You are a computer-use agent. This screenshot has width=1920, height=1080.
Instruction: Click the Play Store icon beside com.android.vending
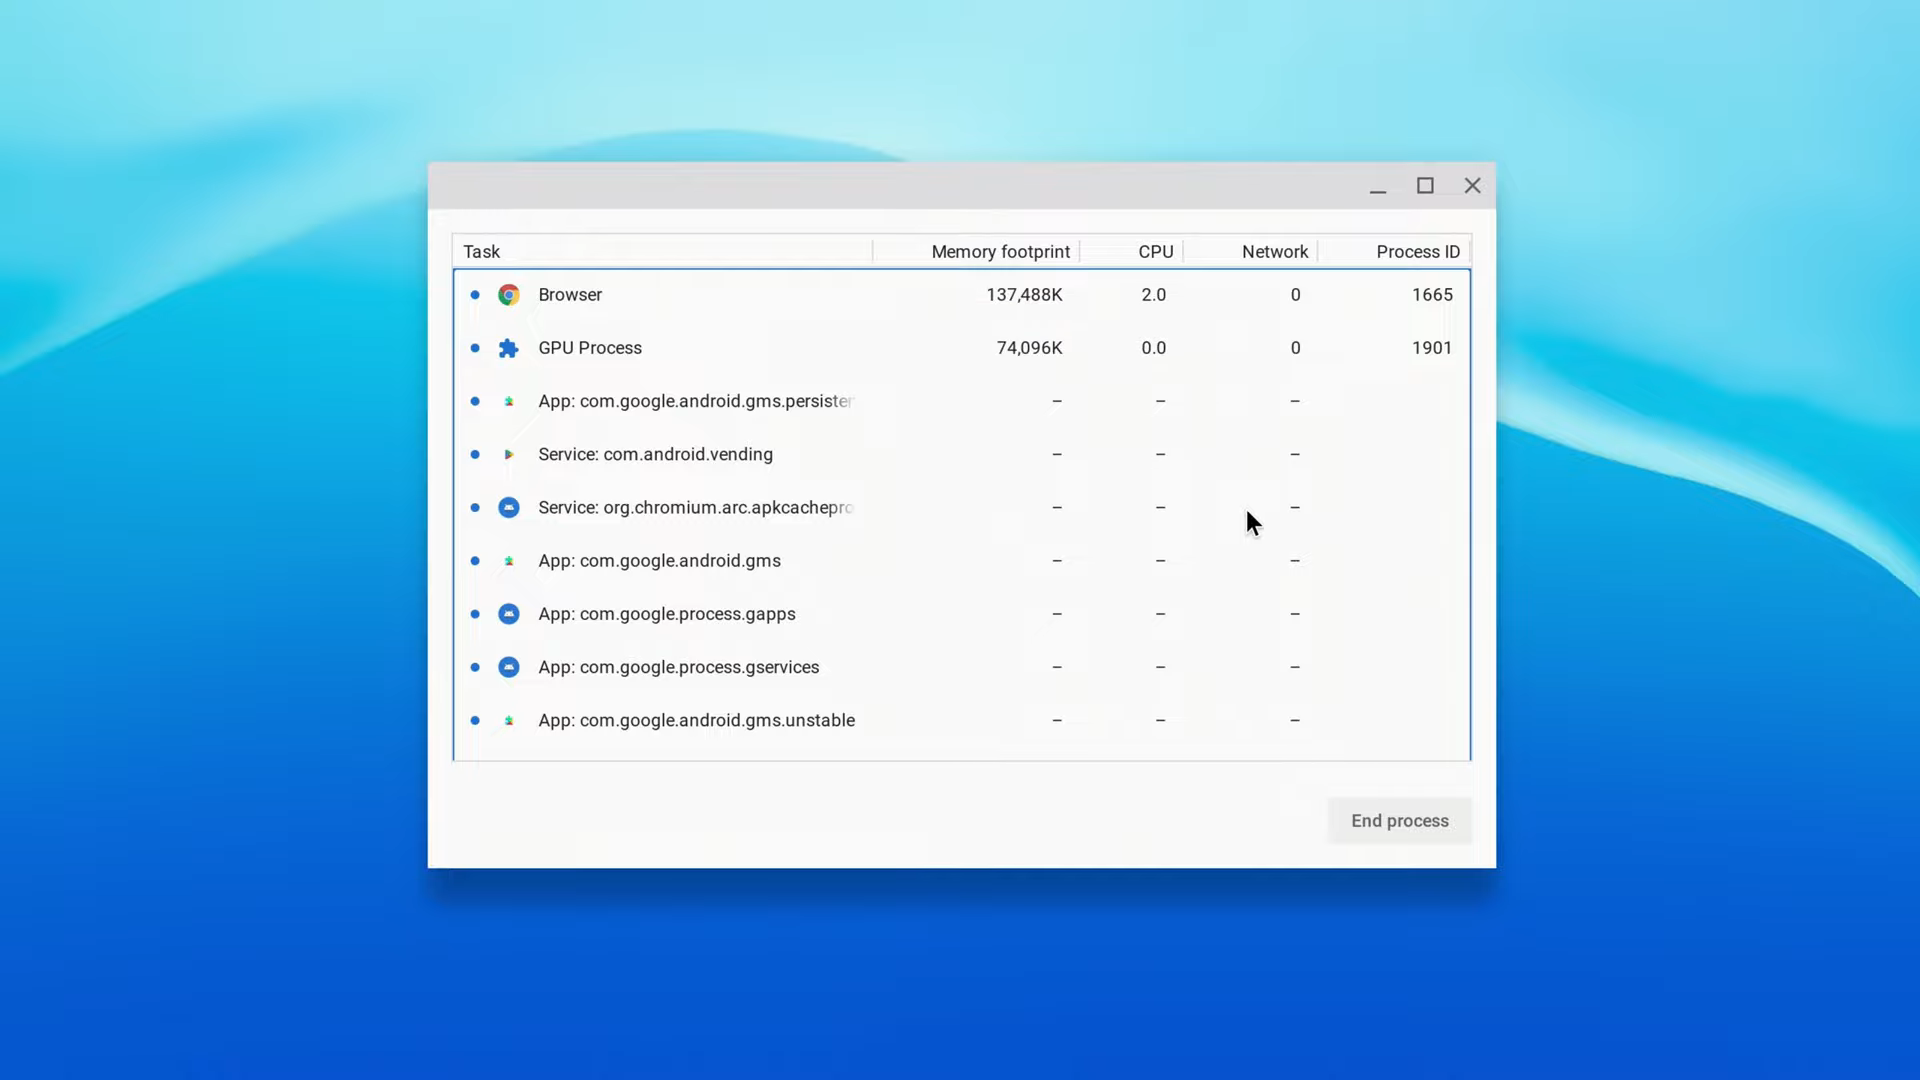click(509, 454)
